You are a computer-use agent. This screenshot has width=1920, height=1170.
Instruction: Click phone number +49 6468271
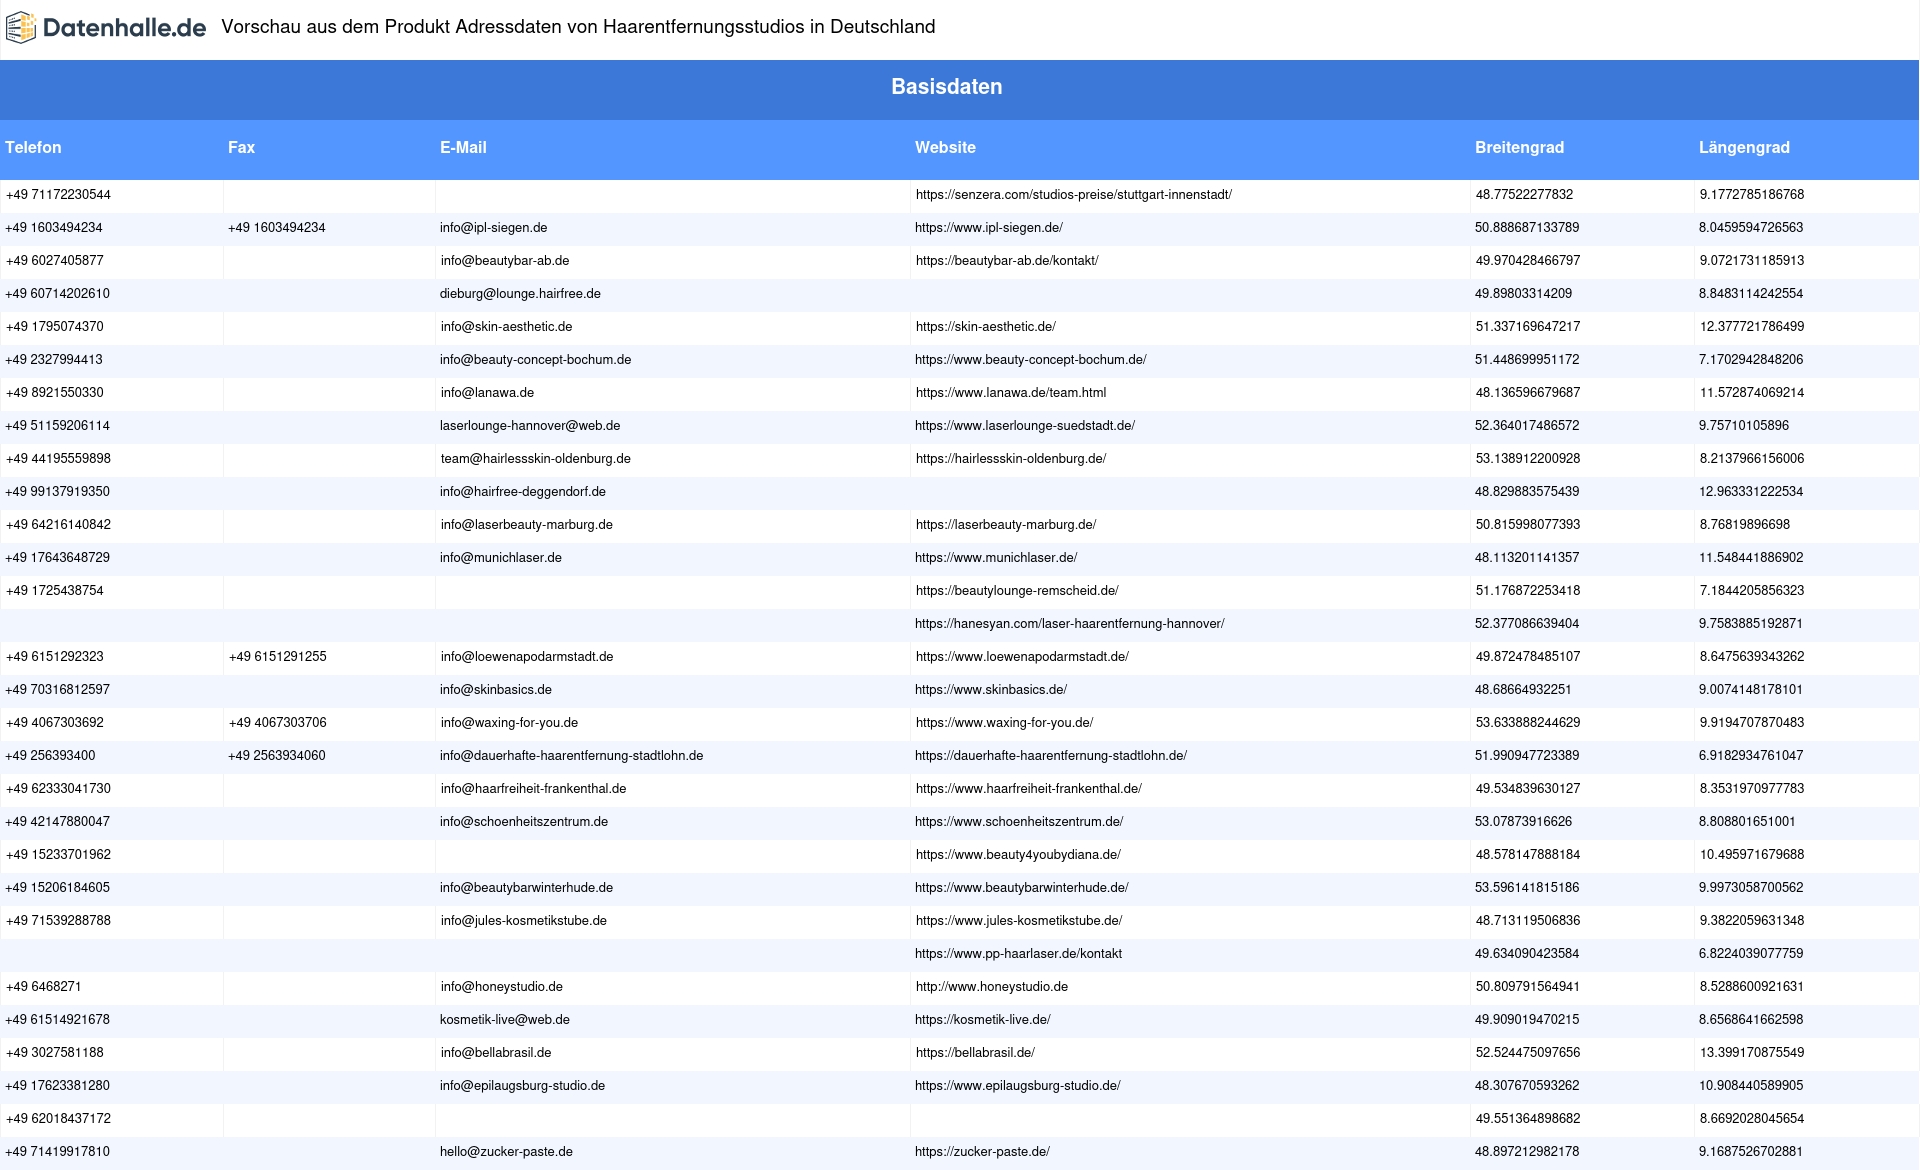pos(43,987)
